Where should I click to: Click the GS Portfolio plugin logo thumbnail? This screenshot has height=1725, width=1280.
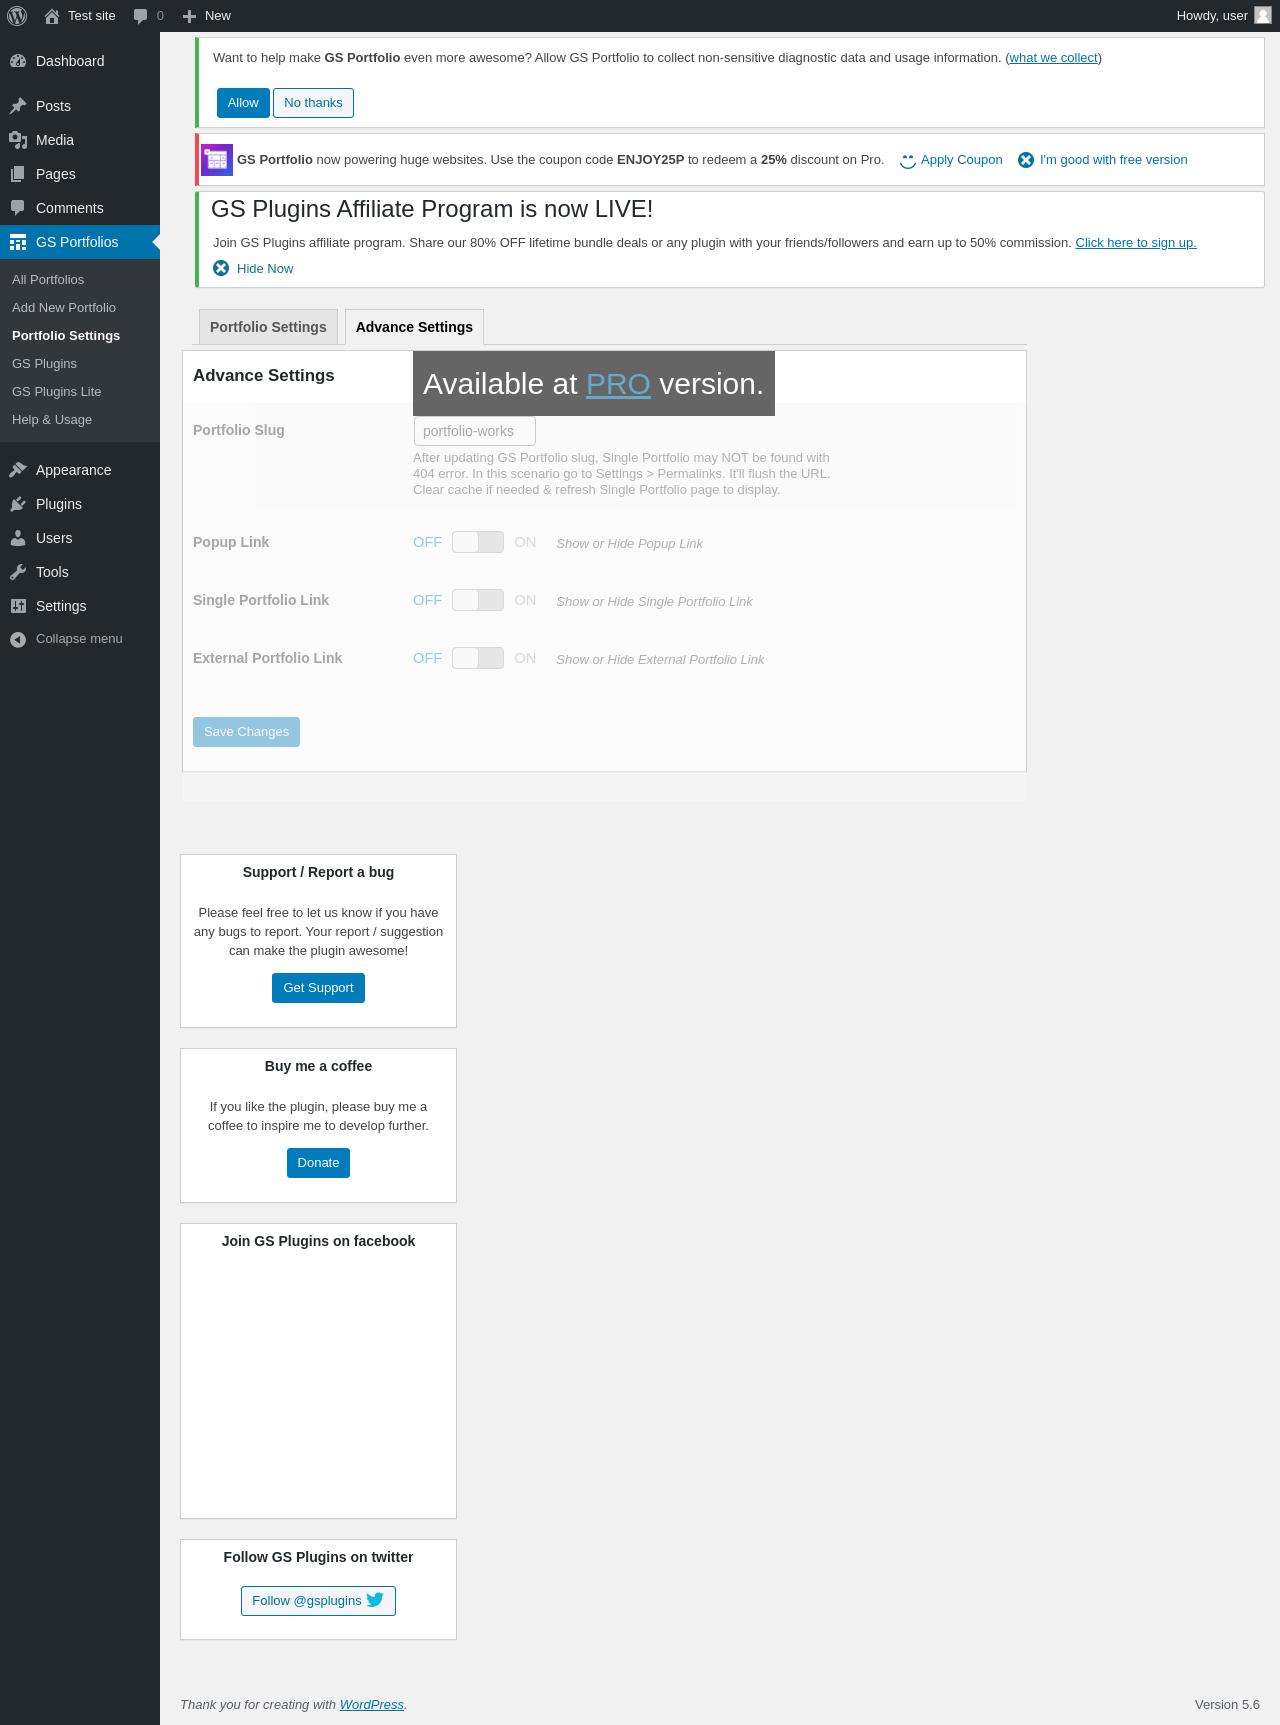pyautogui.click(x=217, y=160)
